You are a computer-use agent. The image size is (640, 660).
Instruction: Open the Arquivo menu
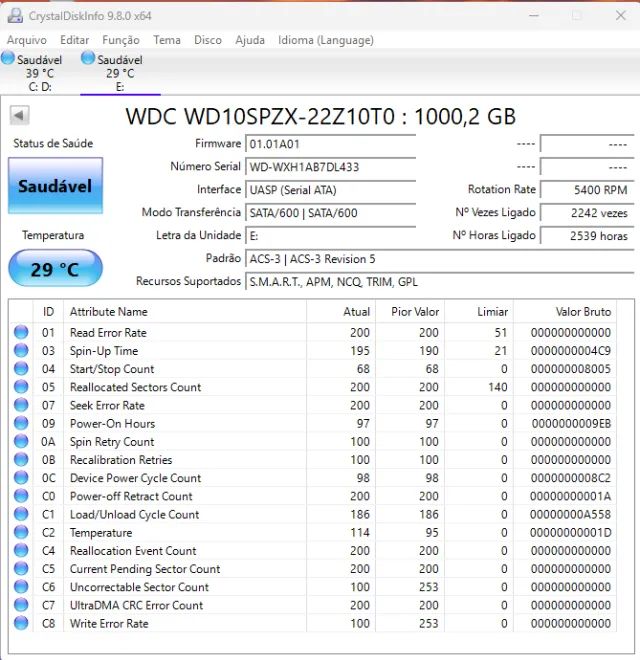coord(27,40)
